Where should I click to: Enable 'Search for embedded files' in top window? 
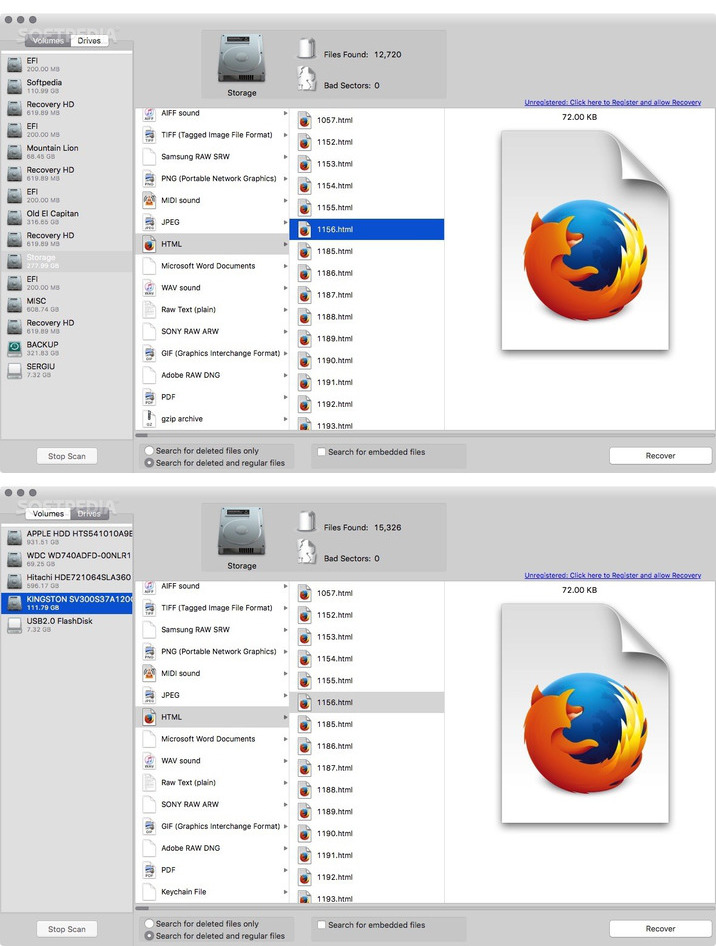coord(322,451)
